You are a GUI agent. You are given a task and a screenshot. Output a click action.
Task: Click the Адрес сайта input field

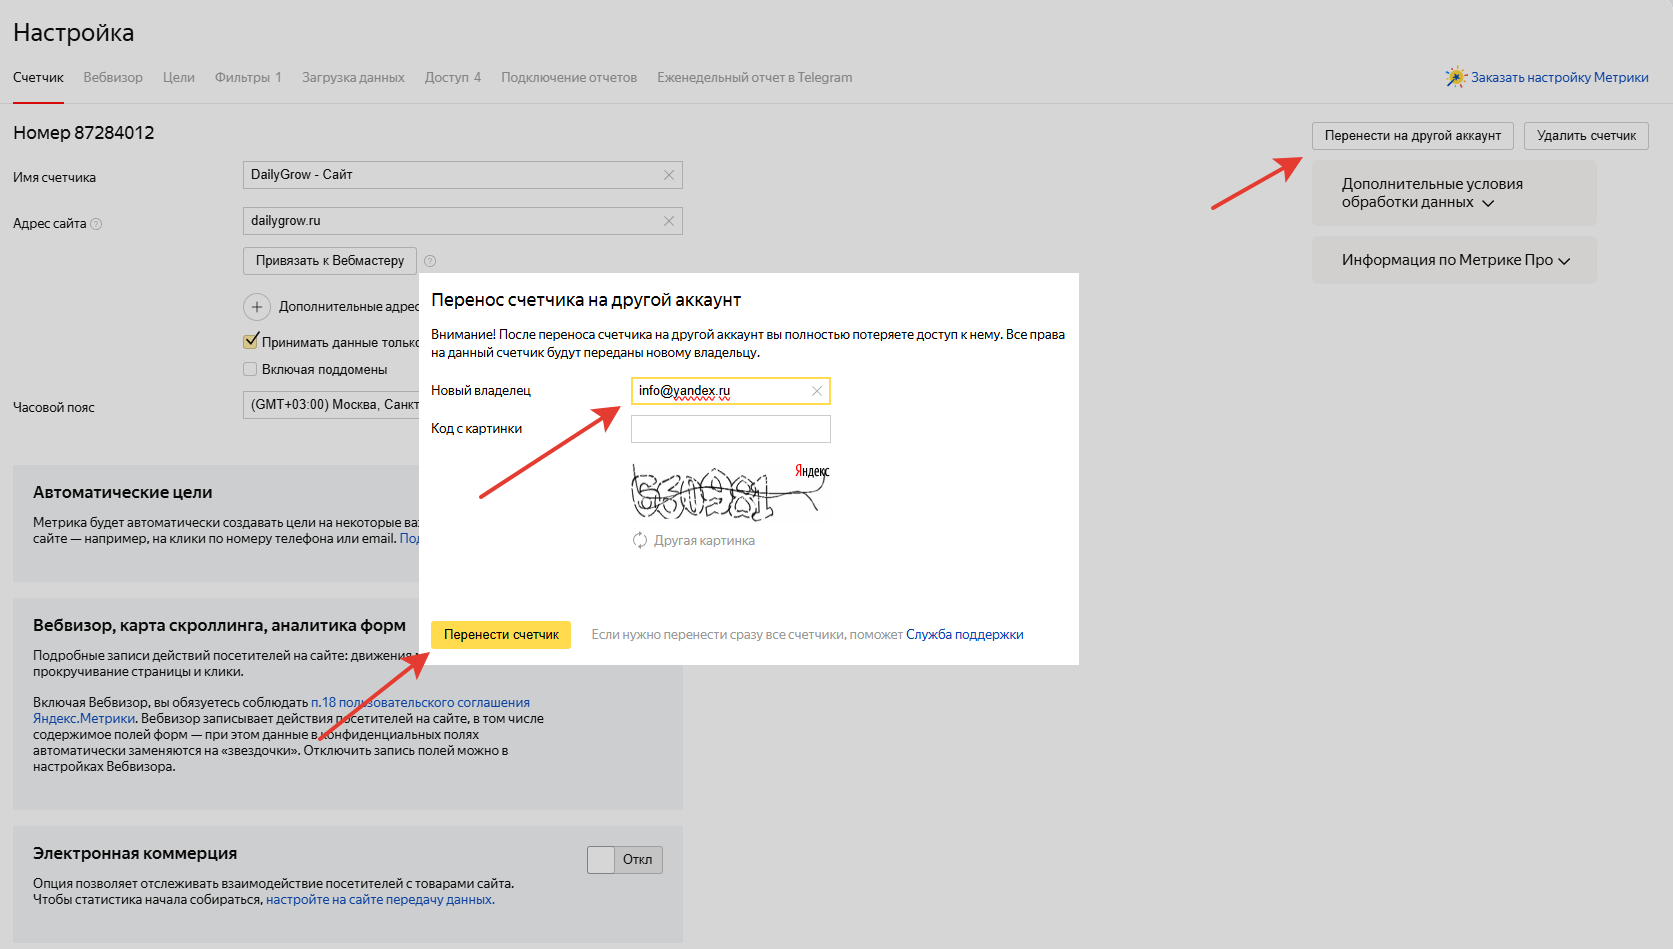(463, 221)
